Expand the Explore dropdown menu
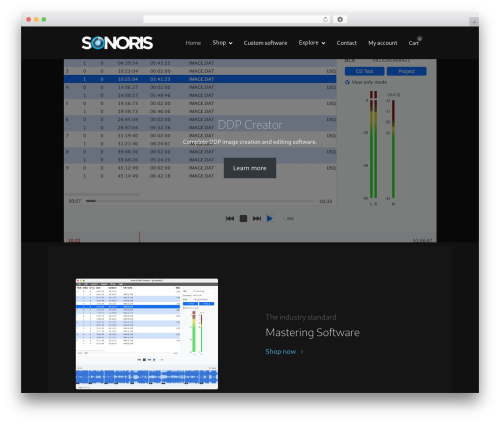The width and height of the screenshot is (500, 423). point(312,43)
